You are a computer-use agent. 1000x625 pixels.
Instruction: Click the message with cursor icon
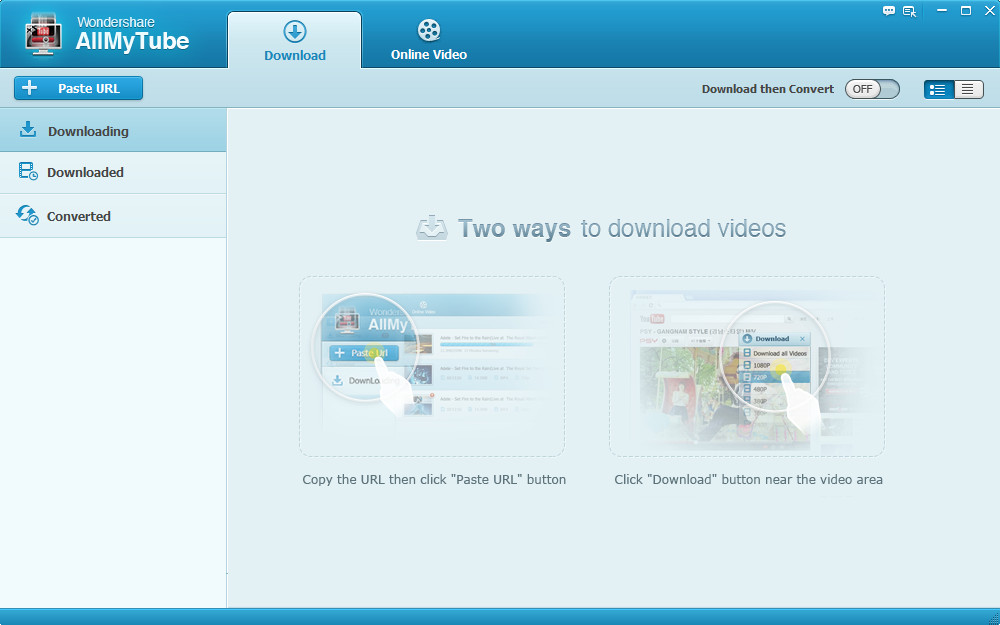[x=909, y=11]
